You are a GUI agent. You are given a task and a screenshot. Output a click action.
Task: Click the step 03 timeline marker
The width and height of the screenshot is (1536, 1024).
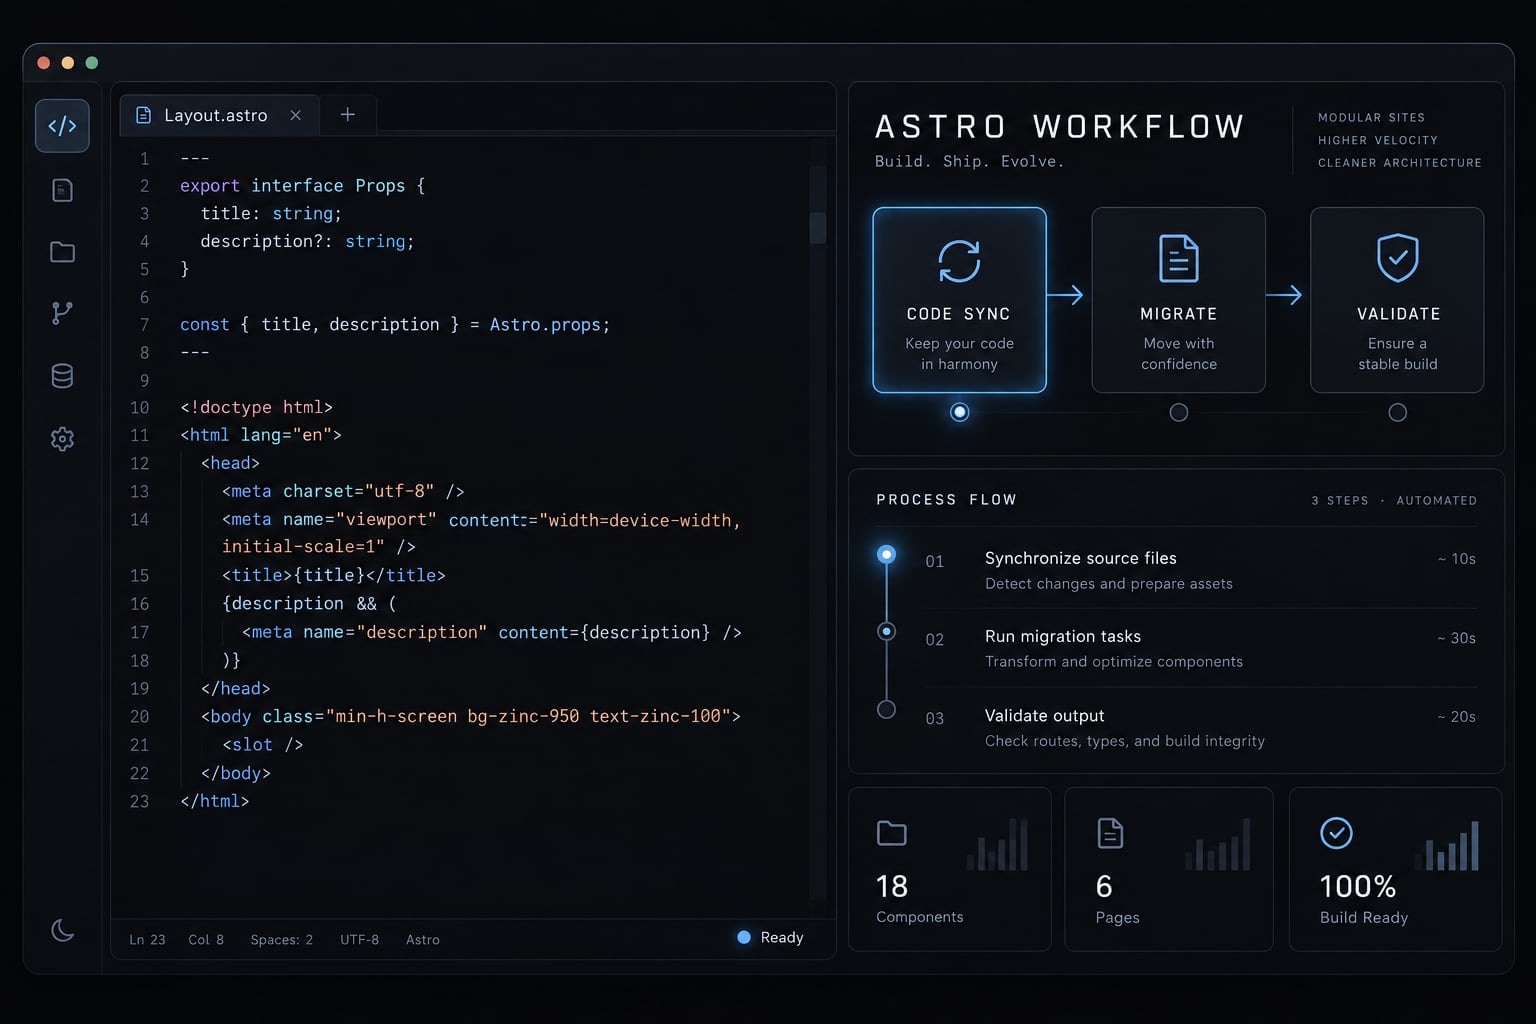click(x=886, y=710)
